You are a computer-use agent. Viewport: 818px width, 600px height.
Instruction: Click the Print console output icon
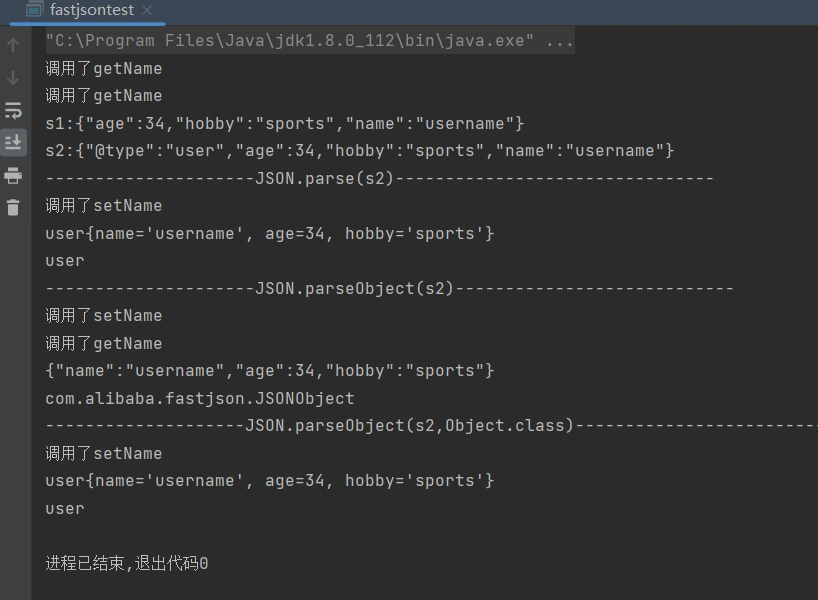(13, 175)
